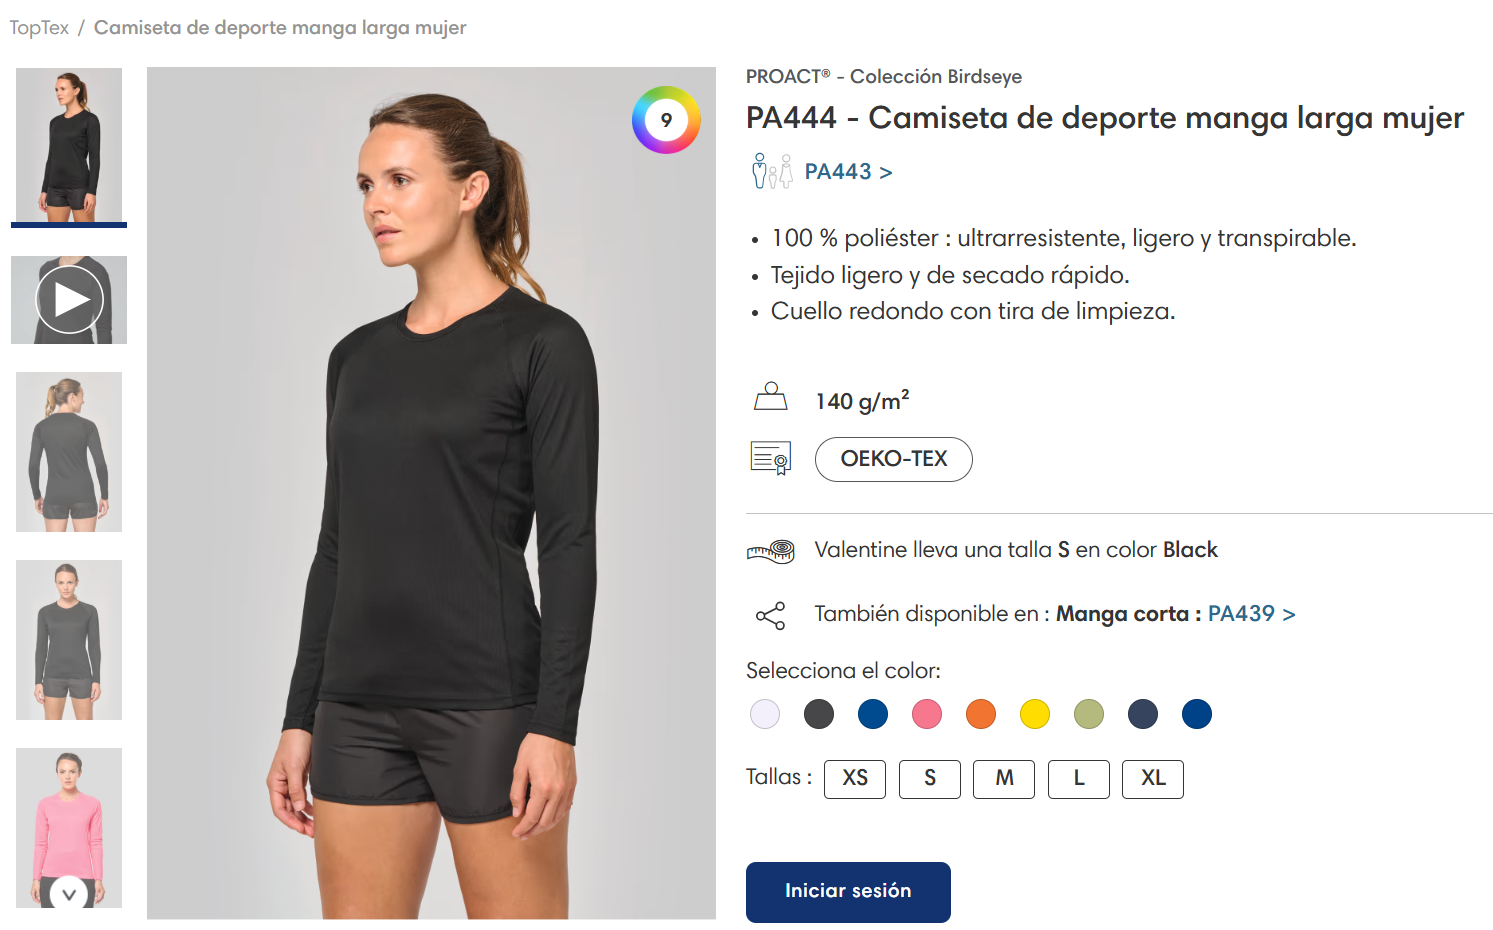The image size is (1493, 930).
Task: Click the share icon beside También disponible
Action: [771, 615]
